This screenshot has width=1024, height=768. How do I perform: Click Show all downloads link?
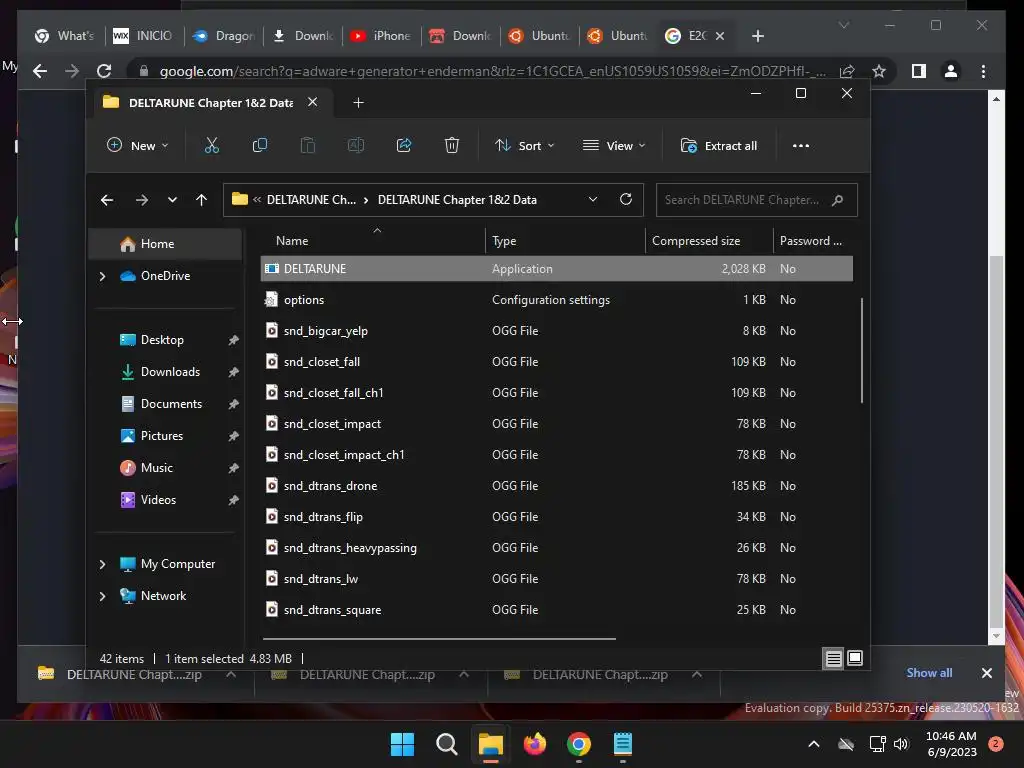(x=929, y=673)
